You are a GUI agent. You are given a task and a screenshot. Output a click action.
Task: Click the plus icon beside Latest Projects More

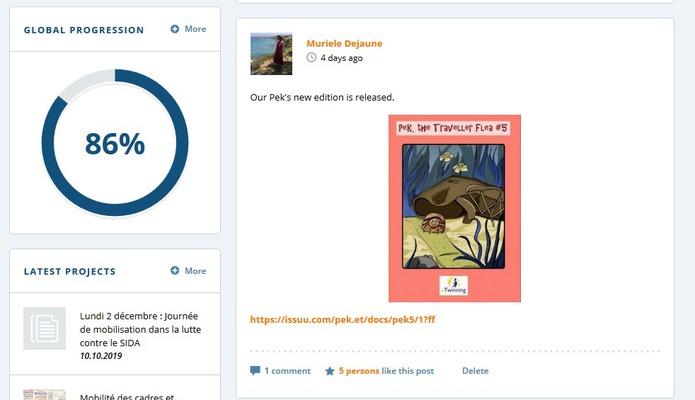(x=175, y=271)
